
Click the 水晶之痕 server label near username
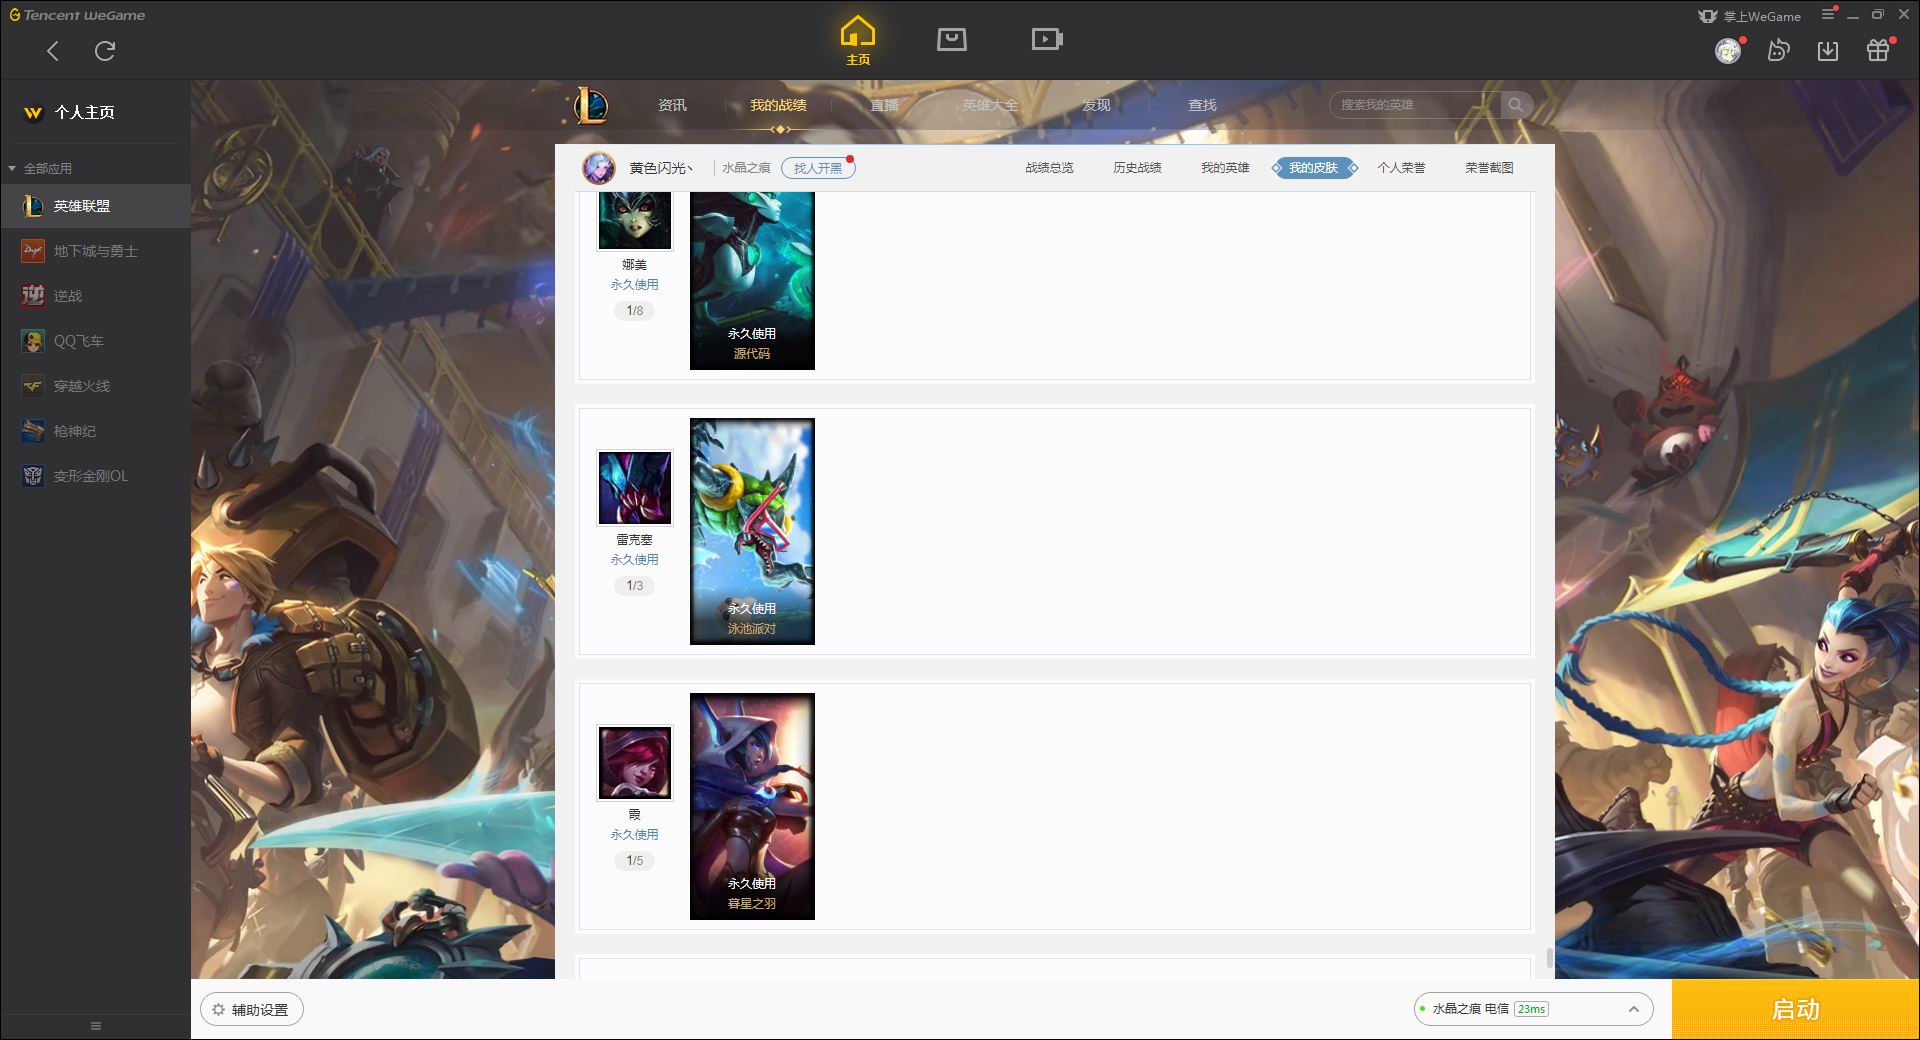pos(746,168)
